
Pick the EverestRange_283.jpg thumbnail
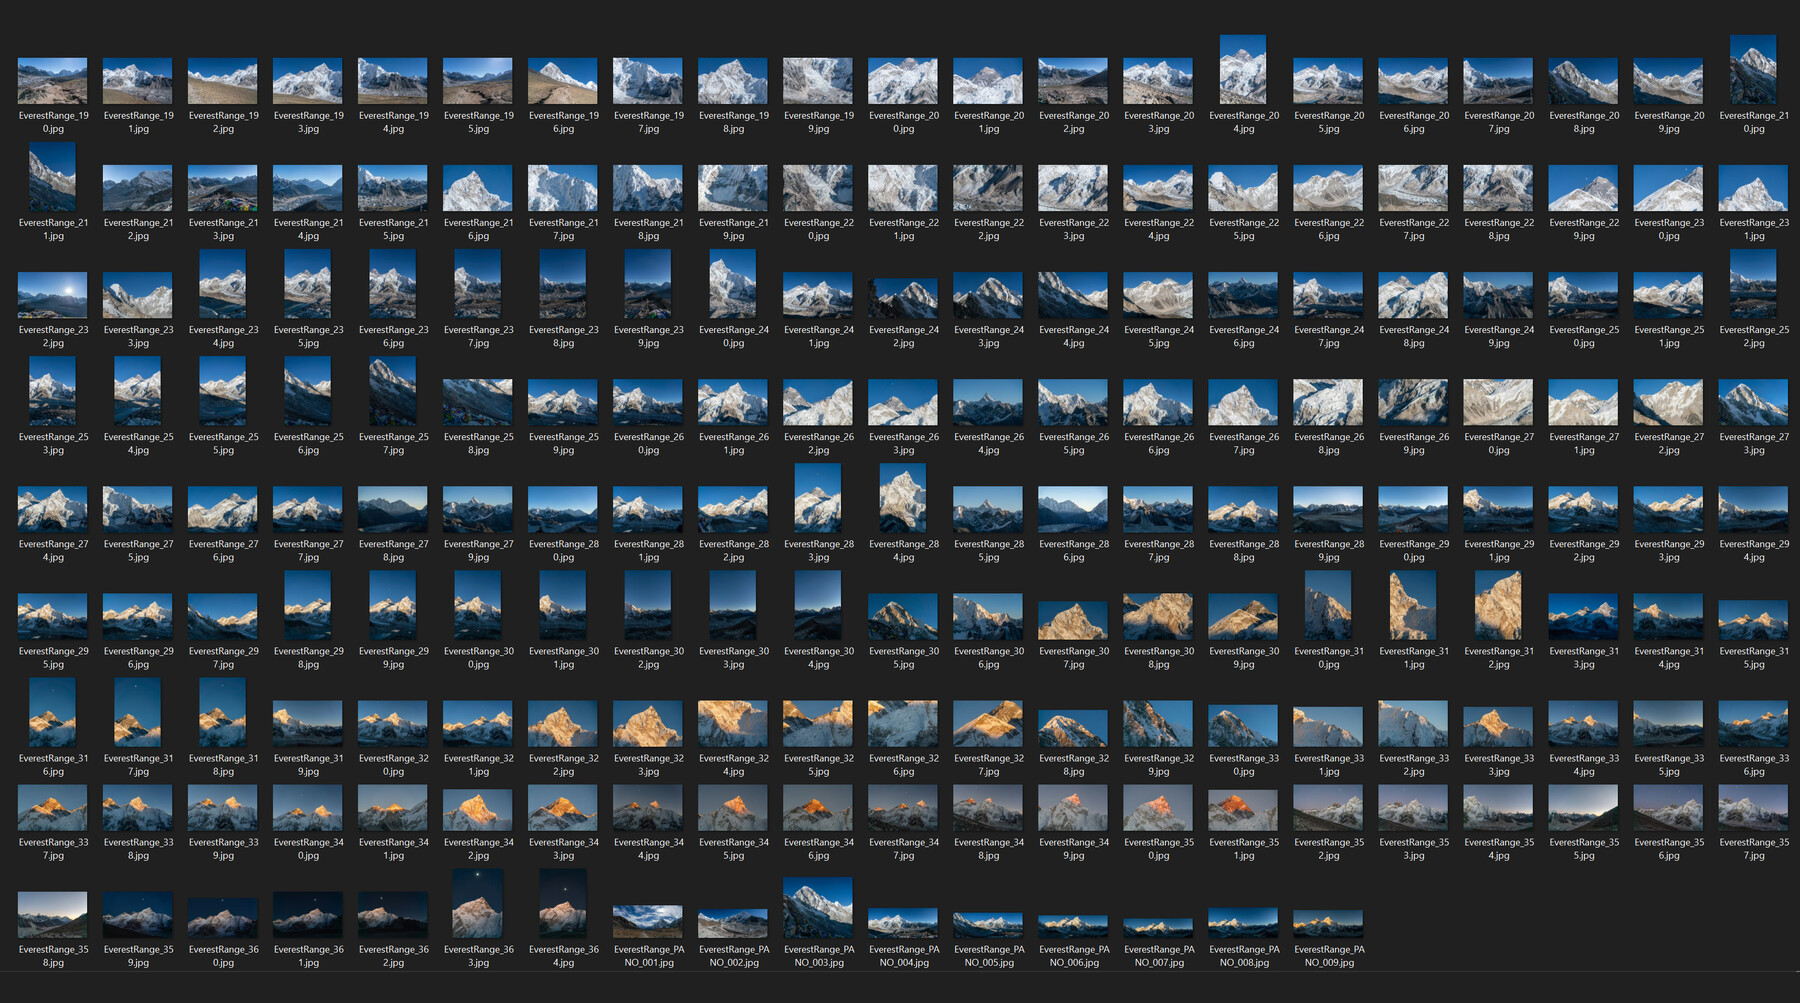tap(818, 498)
